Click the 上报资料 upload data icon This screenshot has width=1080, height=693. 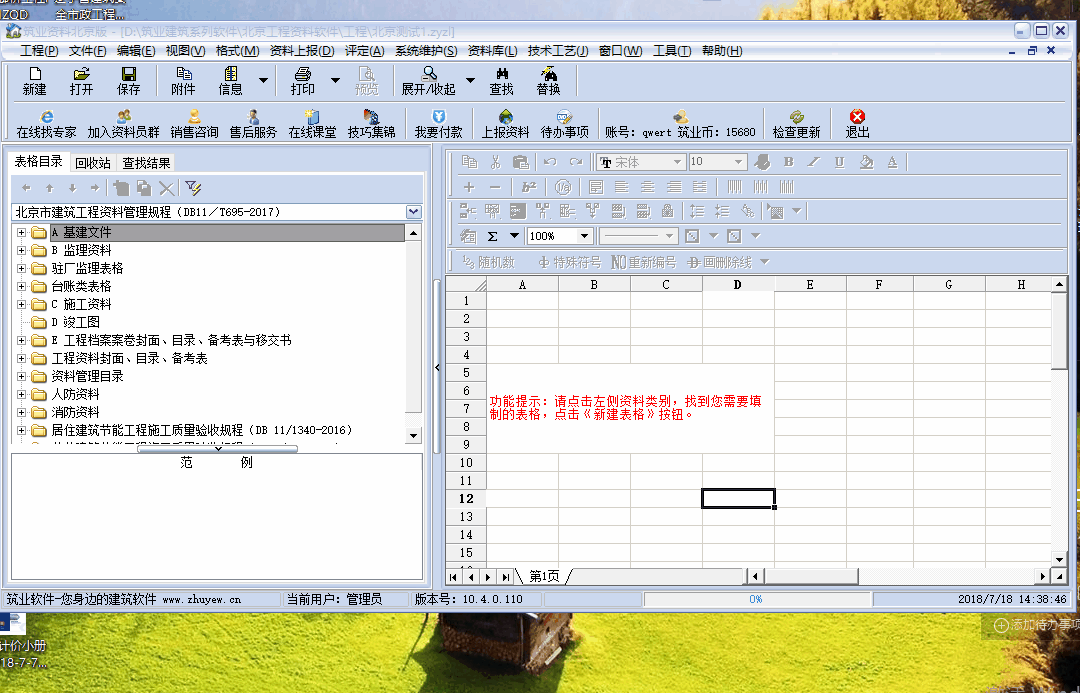[505, 118]
